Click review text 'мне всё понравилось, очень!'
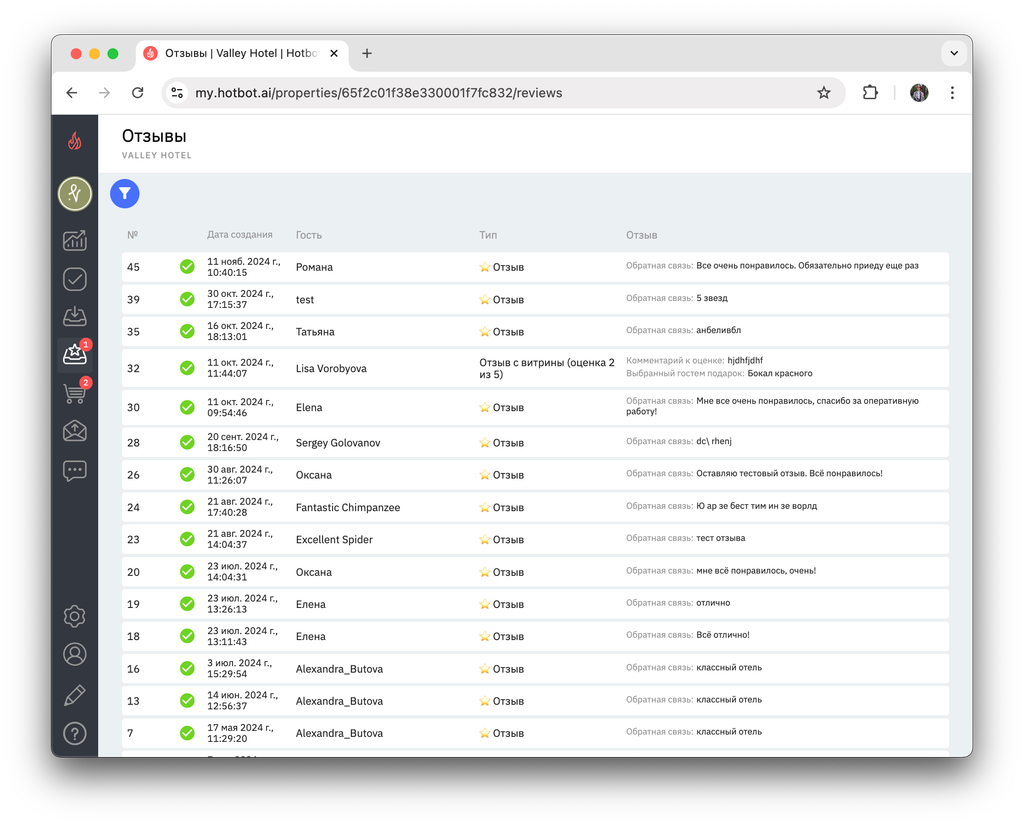This screenshot has width=1024, height=825. click(x=756, y=570)
